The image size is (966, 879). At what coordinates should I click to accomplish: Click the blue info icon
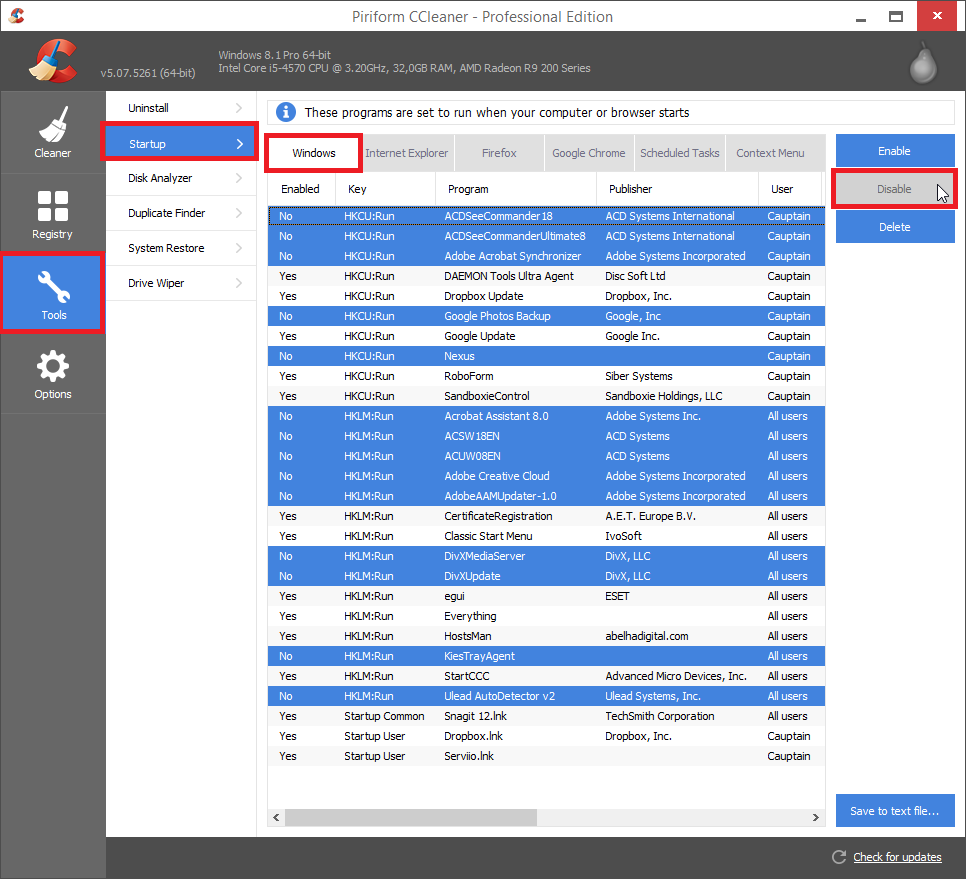tap(285, 112)
